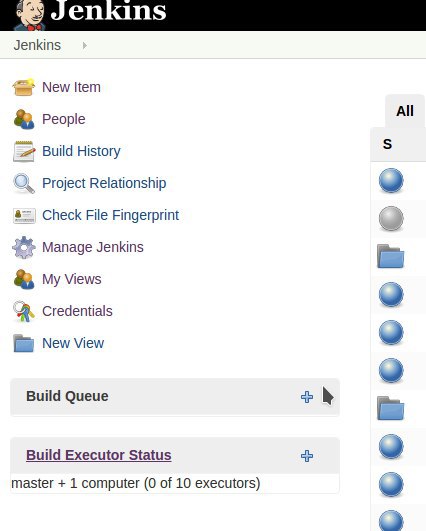This screenshot has width=426, height=531.
Task: Switch to the All view tab
Action: coord(405,111)
